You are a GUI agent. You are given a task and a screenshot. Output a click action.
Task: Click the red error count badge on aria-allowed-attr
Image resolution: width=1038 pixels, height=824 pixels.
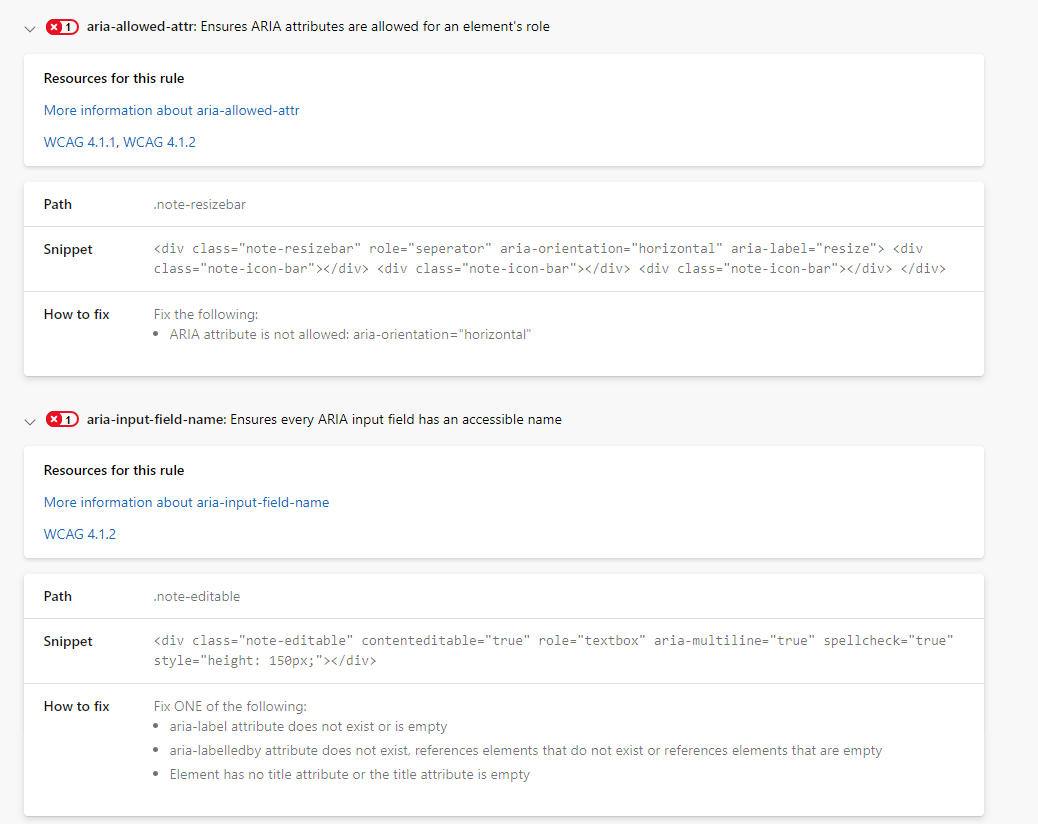(x=61, y=27)
